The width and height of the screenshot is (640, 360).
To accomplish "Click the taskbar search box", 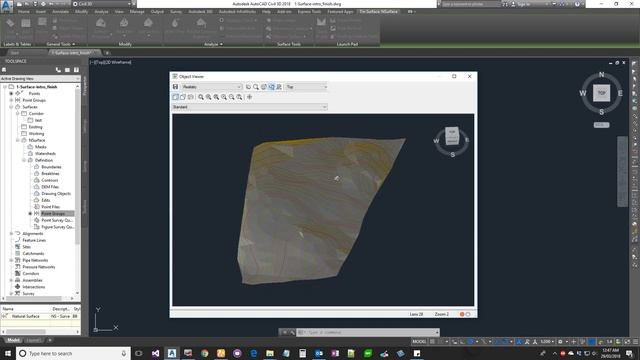I will pos(73,353).
